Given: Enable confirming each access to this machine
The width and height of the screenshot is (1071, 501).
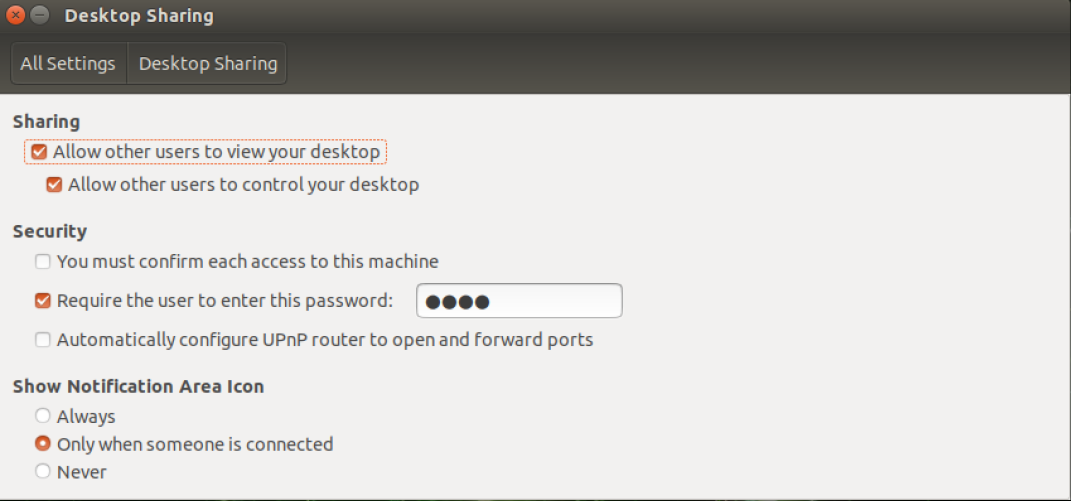Looking at the screenshot, I should [x=43, y=262].
